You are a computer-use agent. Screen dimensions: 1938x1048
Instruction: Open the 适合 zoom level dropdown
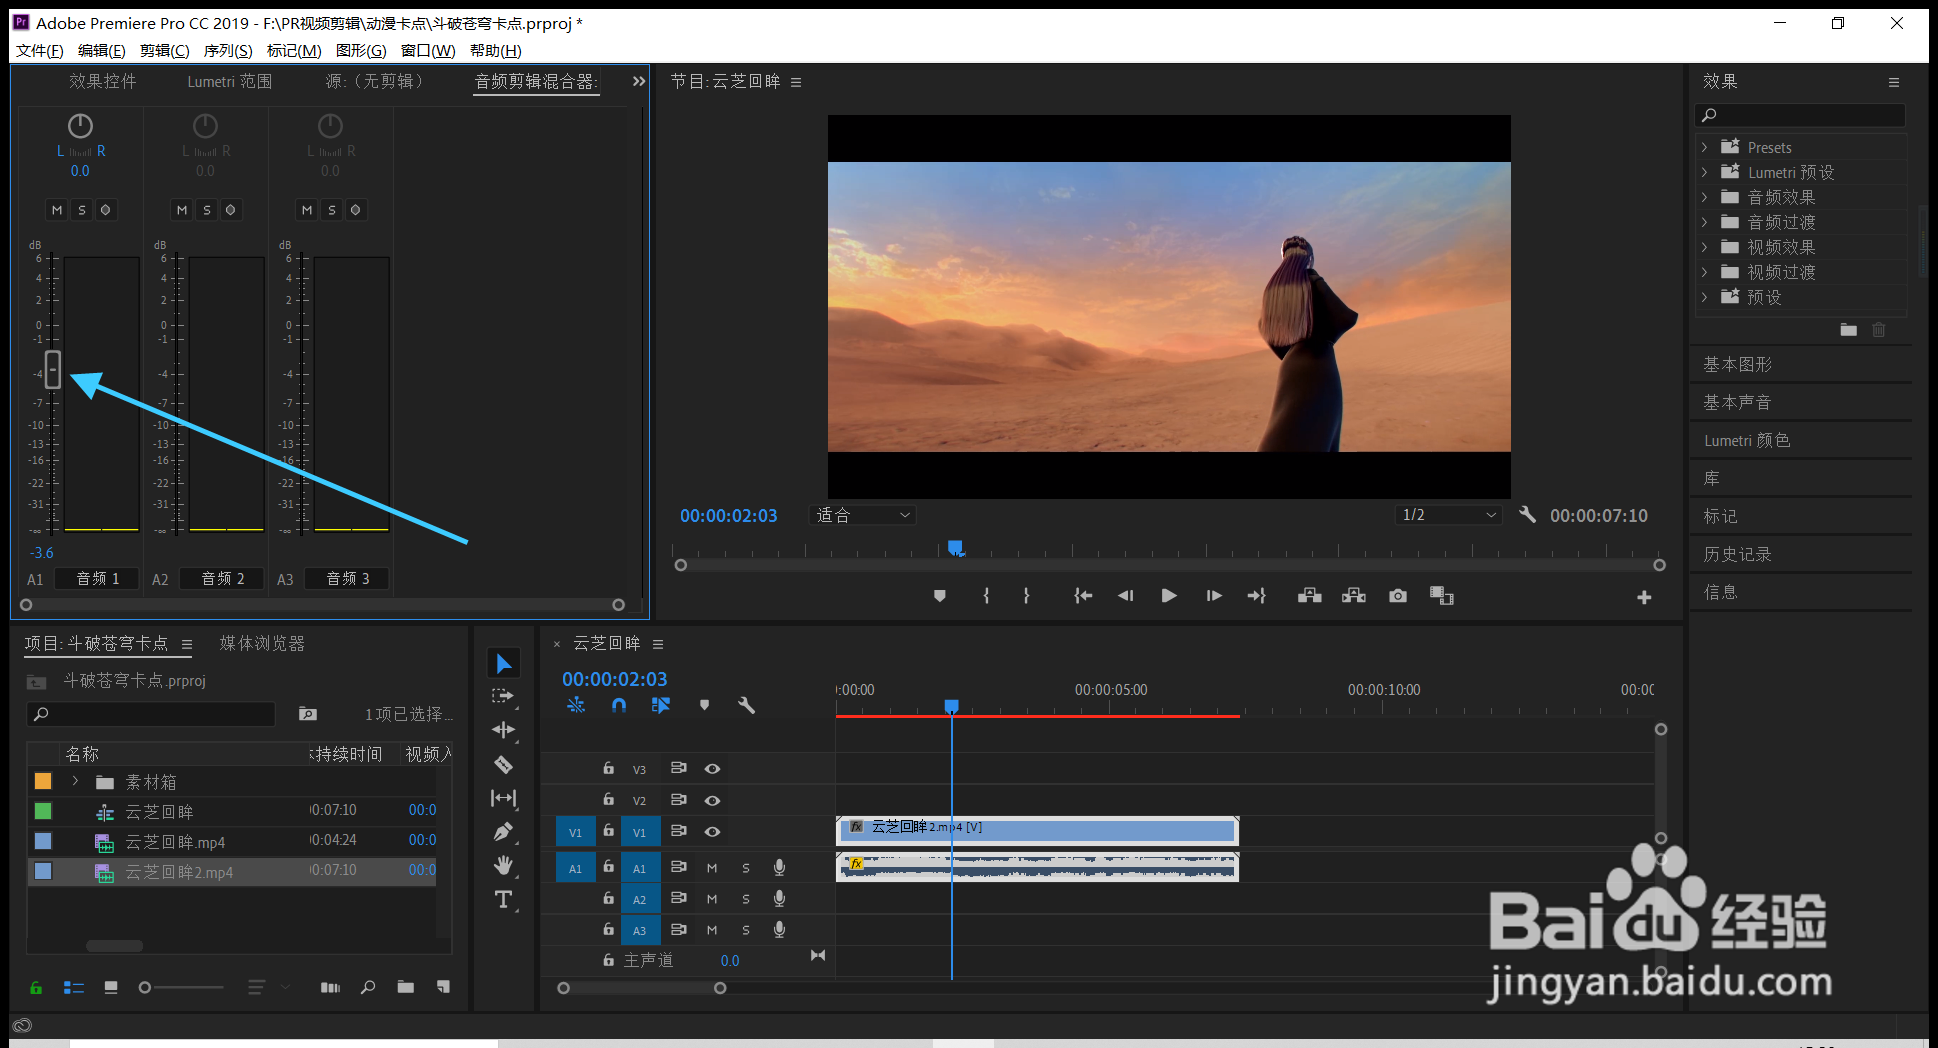tap(863, 515)
